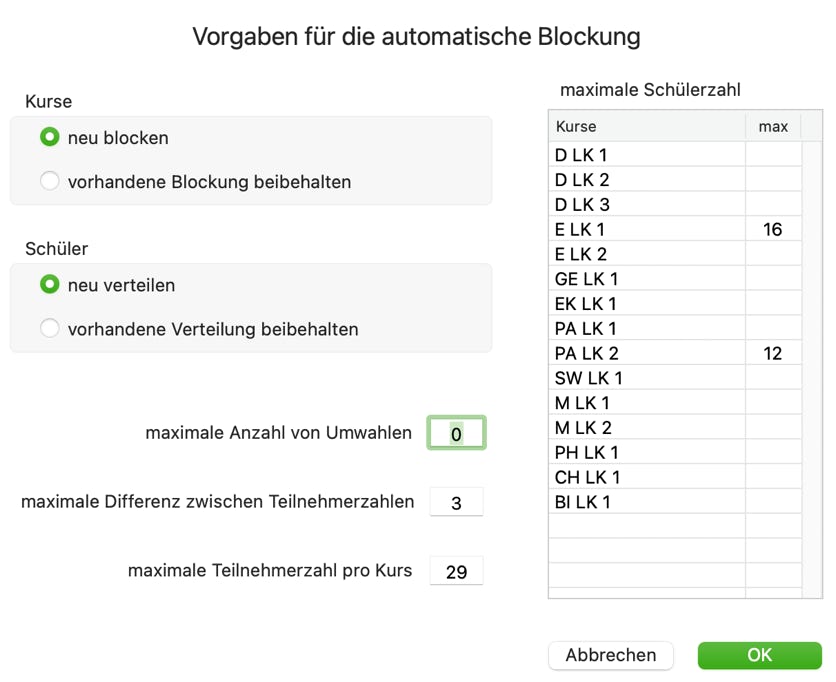836x682 pixels.
Task: Click the Abbrechen button
Action: click(x=611, y=655)
